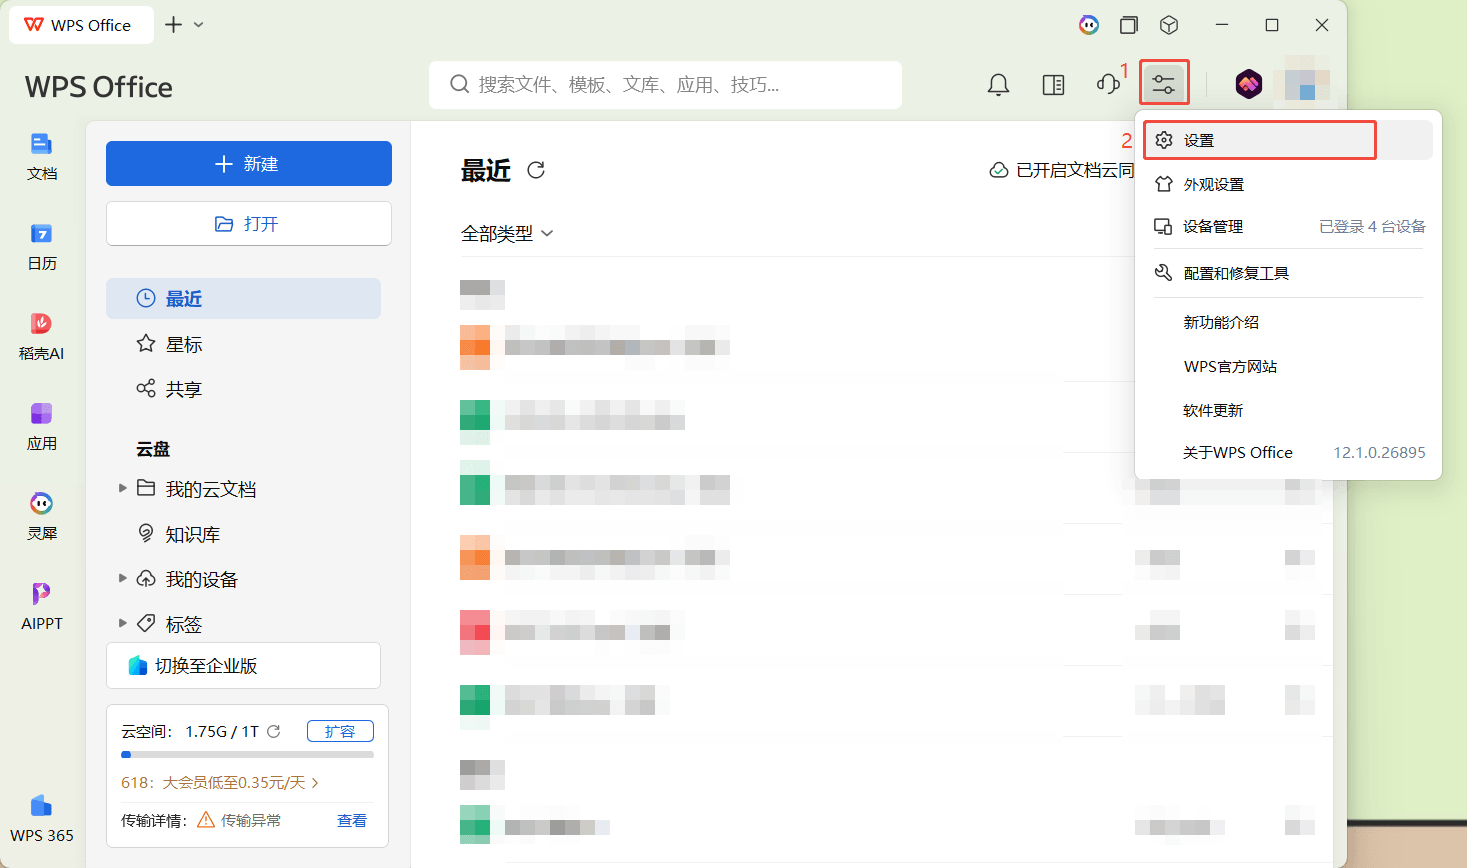Click 已开启文档云同步 status

pyautogui.click(x=1062, y=170)
